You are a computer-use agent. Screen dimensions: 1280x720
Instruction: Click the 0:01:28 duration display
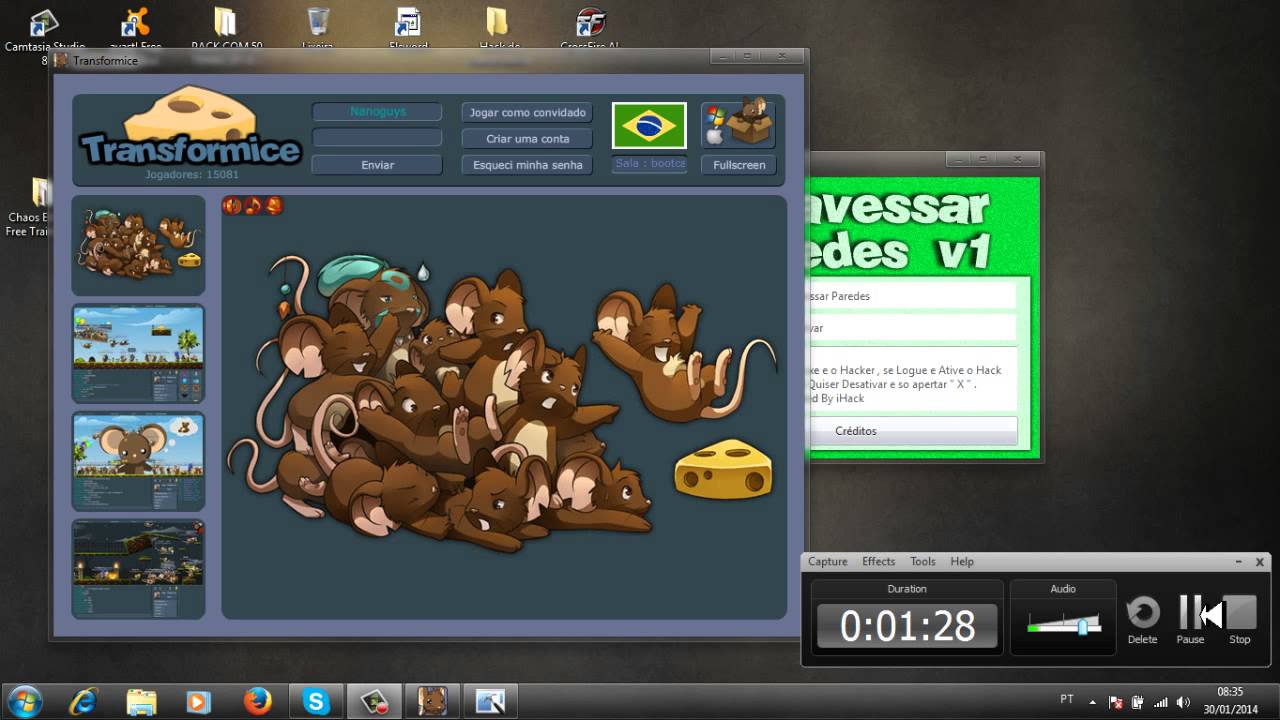click(x=907, y=626)
